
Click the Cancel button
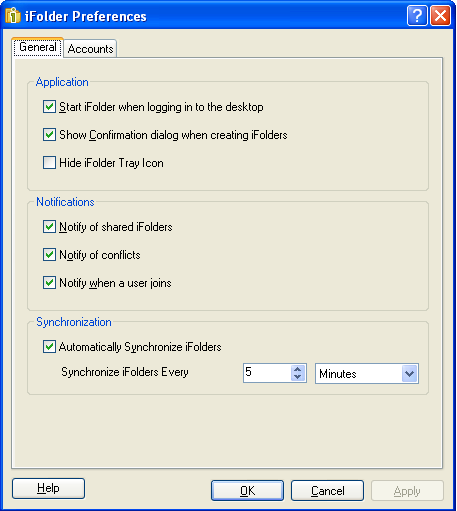point(327,491)
